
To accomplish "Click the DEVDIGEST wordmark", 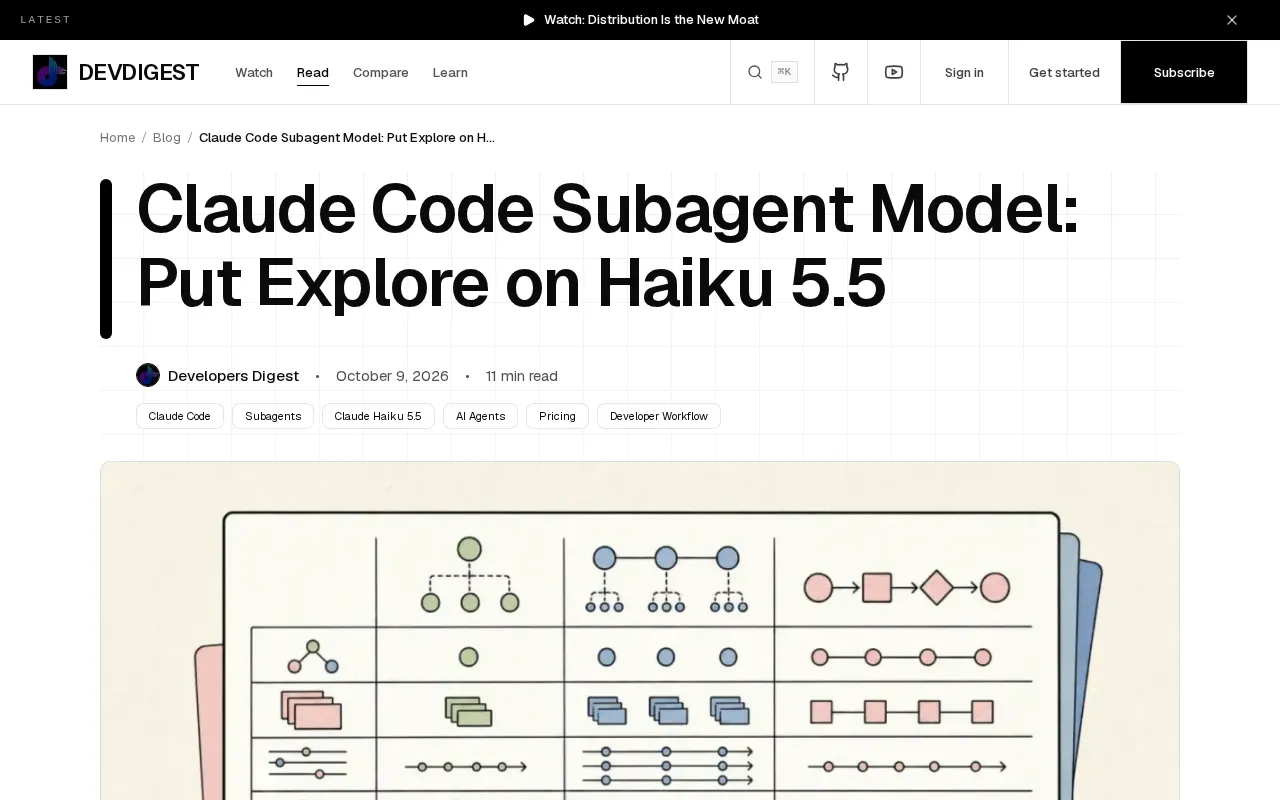I will pyautogui.click(x=139, y=72).
